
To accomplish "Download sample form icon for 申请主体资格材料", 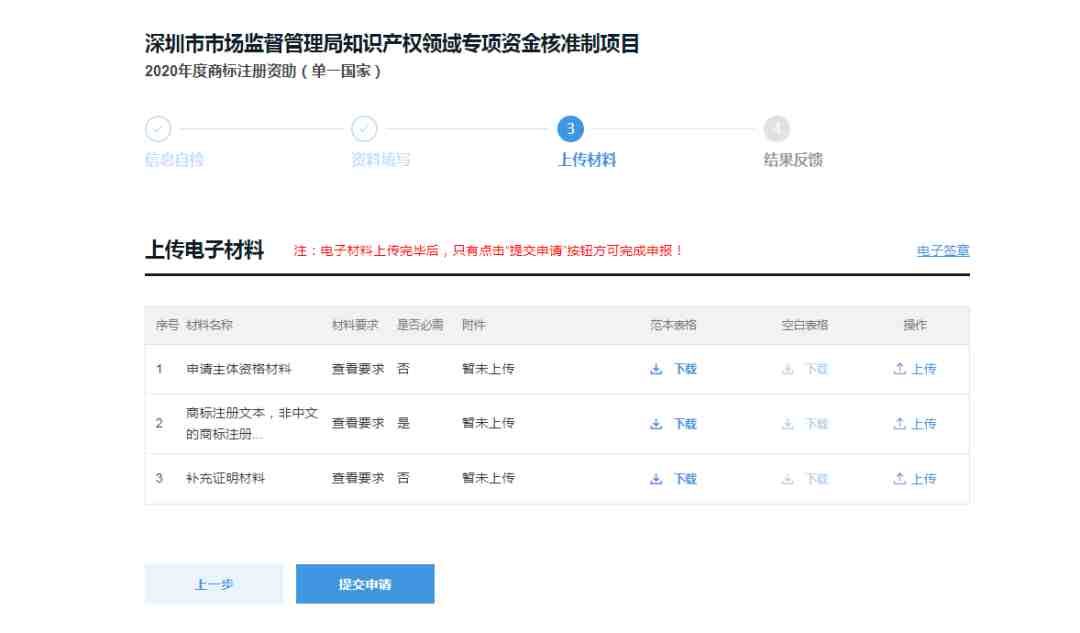I will (x=656, y=369).
